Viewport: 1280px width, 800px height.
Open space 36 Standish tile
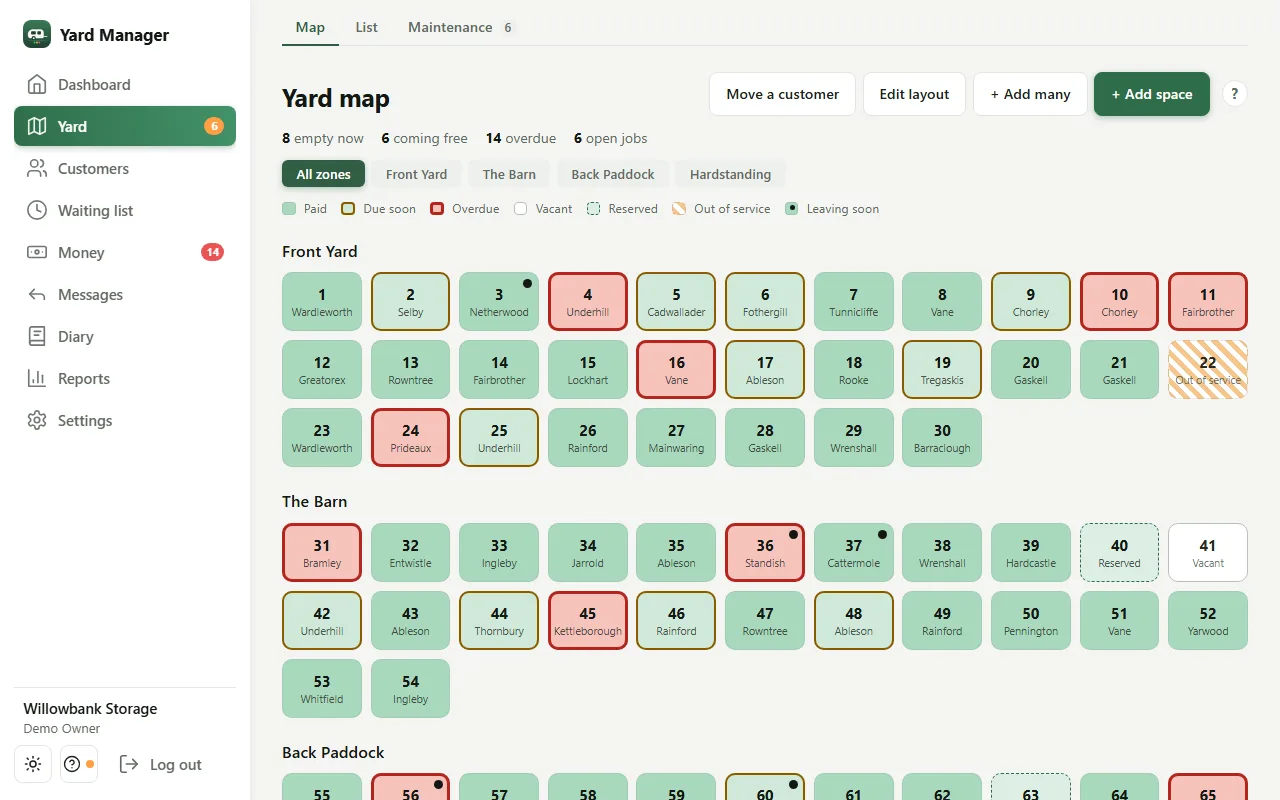point(765,553)
